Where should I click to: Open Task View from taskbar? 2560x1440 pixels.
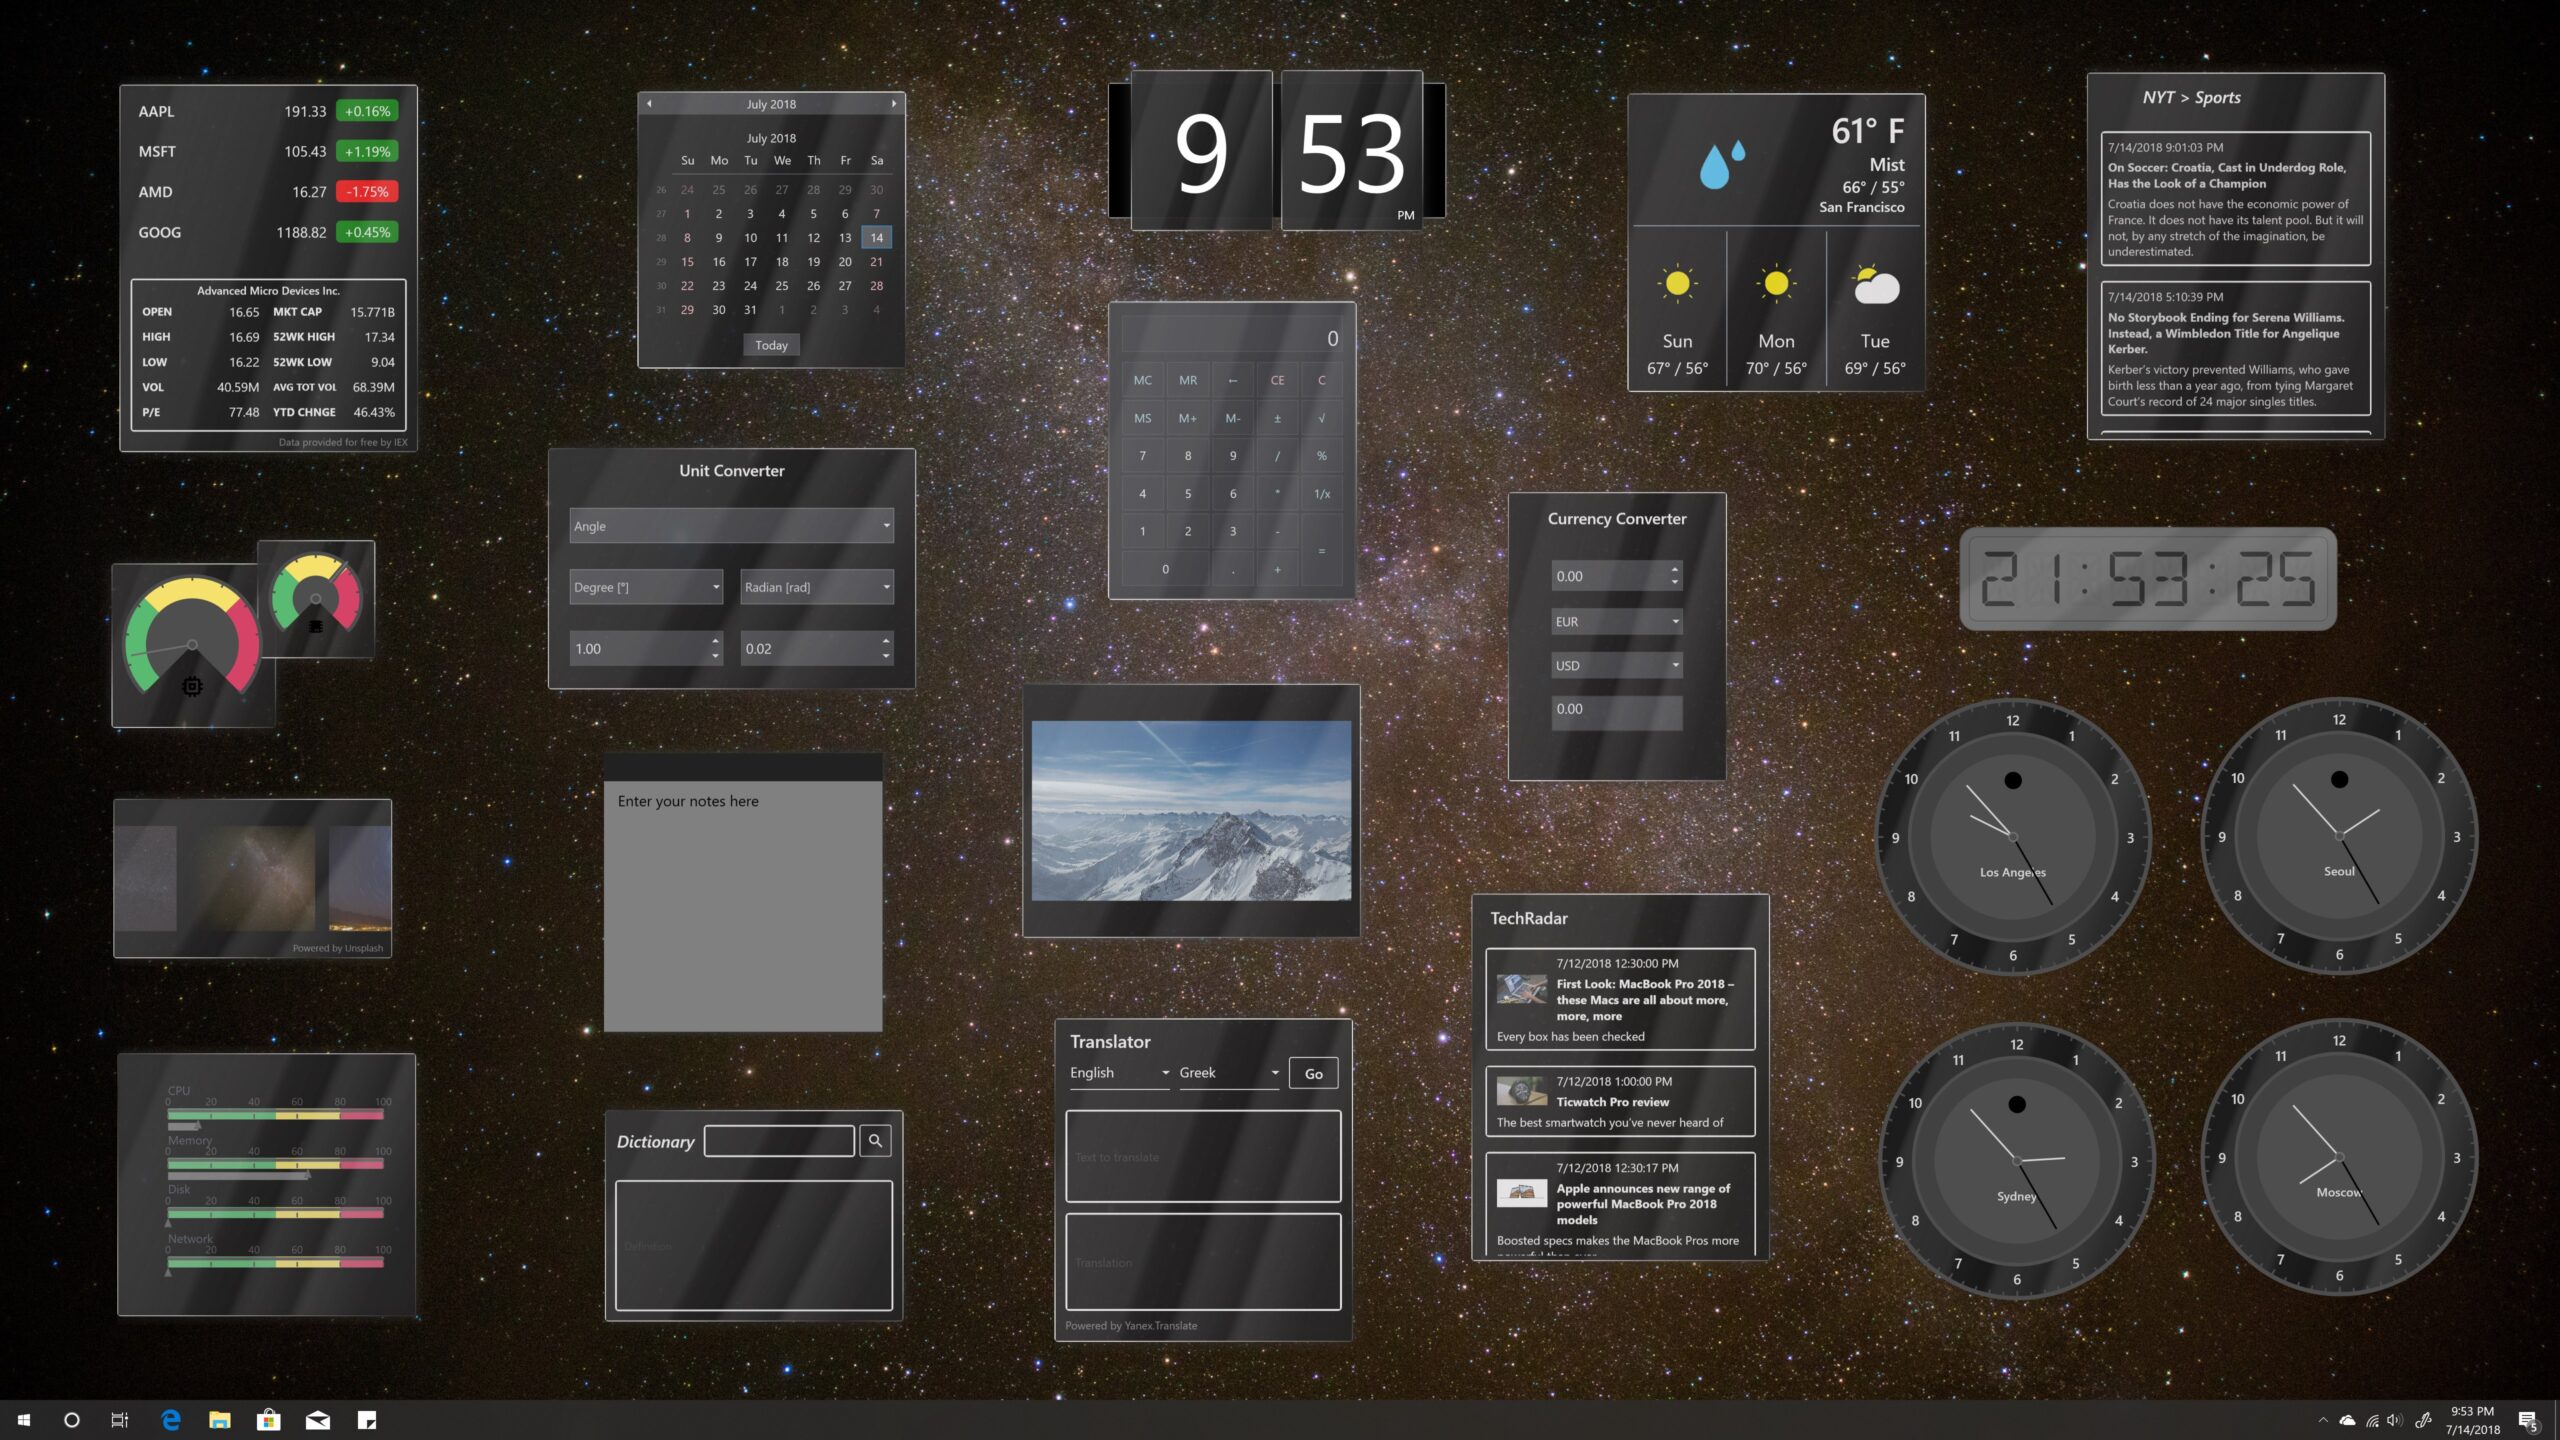pyautogui.click(x=120, y=1419)
